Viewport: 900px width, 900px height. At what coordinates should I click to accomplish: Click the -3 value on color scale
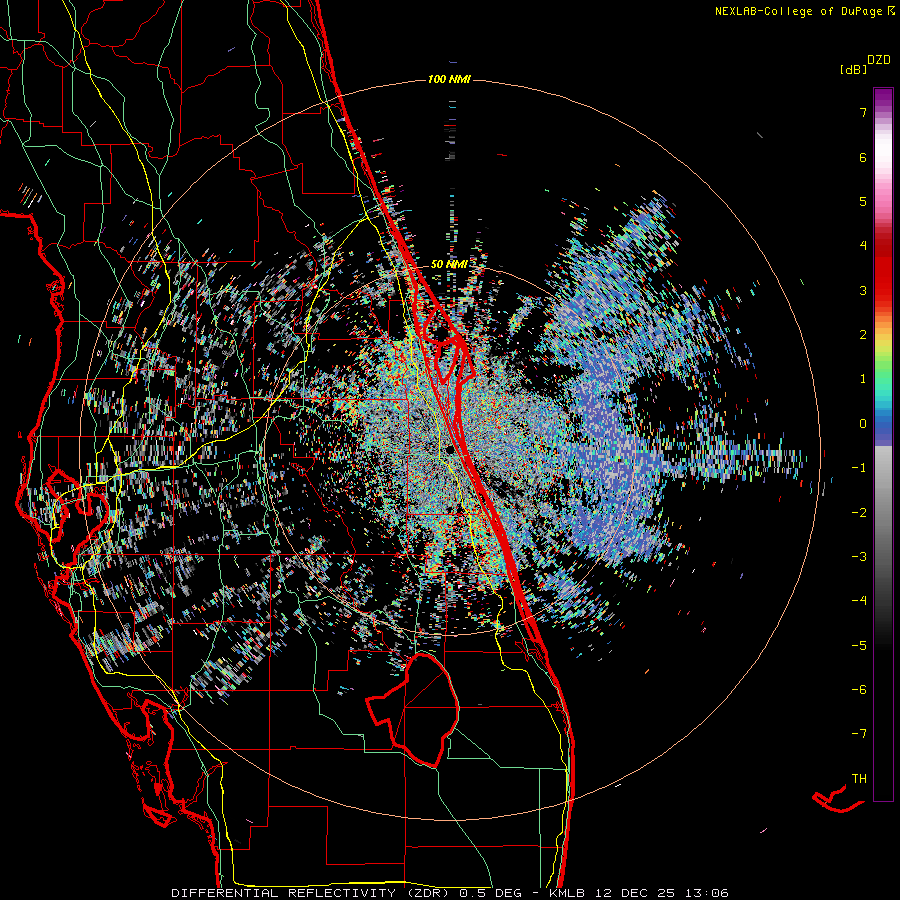859,557
